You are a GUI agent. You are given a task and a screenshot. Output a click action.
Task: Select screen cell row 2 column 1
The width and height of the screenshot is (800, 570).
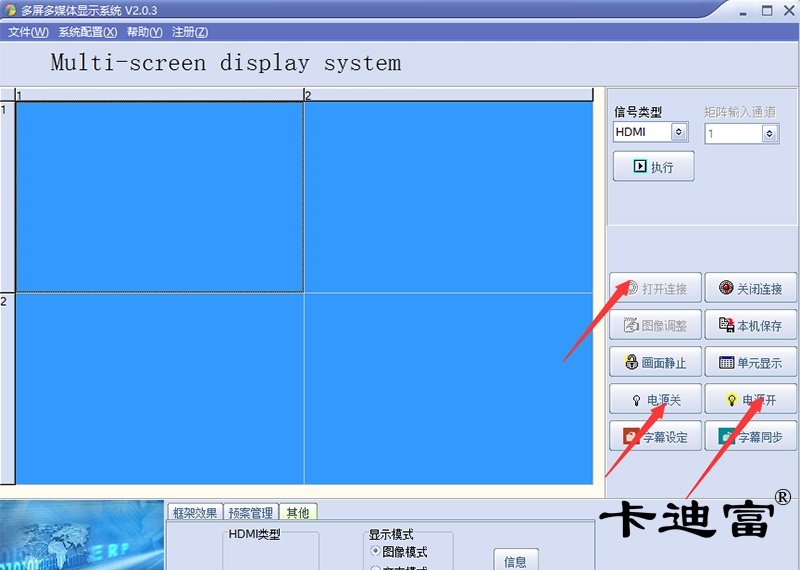click(x=160, y=389)
